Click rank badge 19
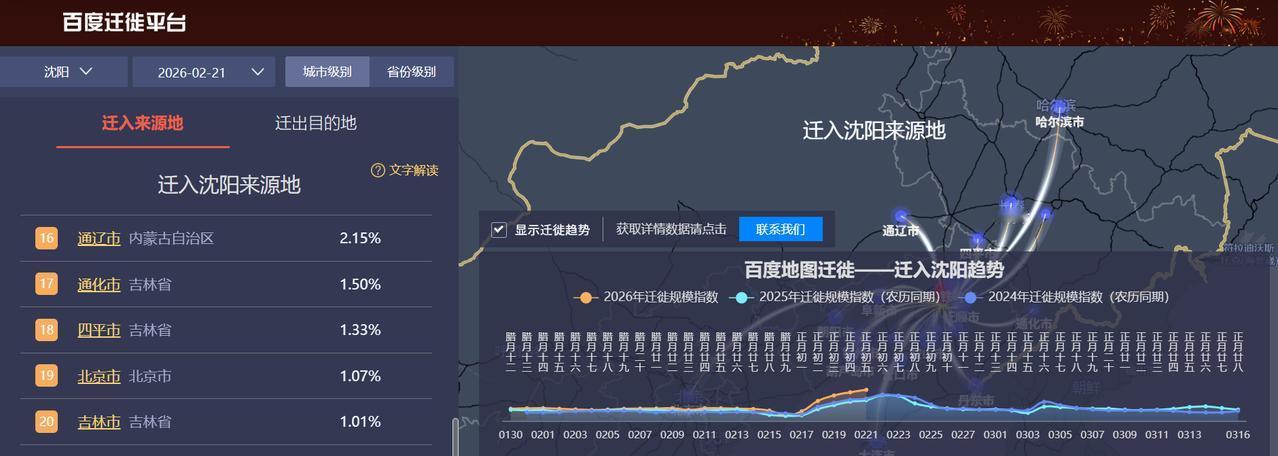The width and height of the screenshot is (1278, 456). click(x=47, y=376)
